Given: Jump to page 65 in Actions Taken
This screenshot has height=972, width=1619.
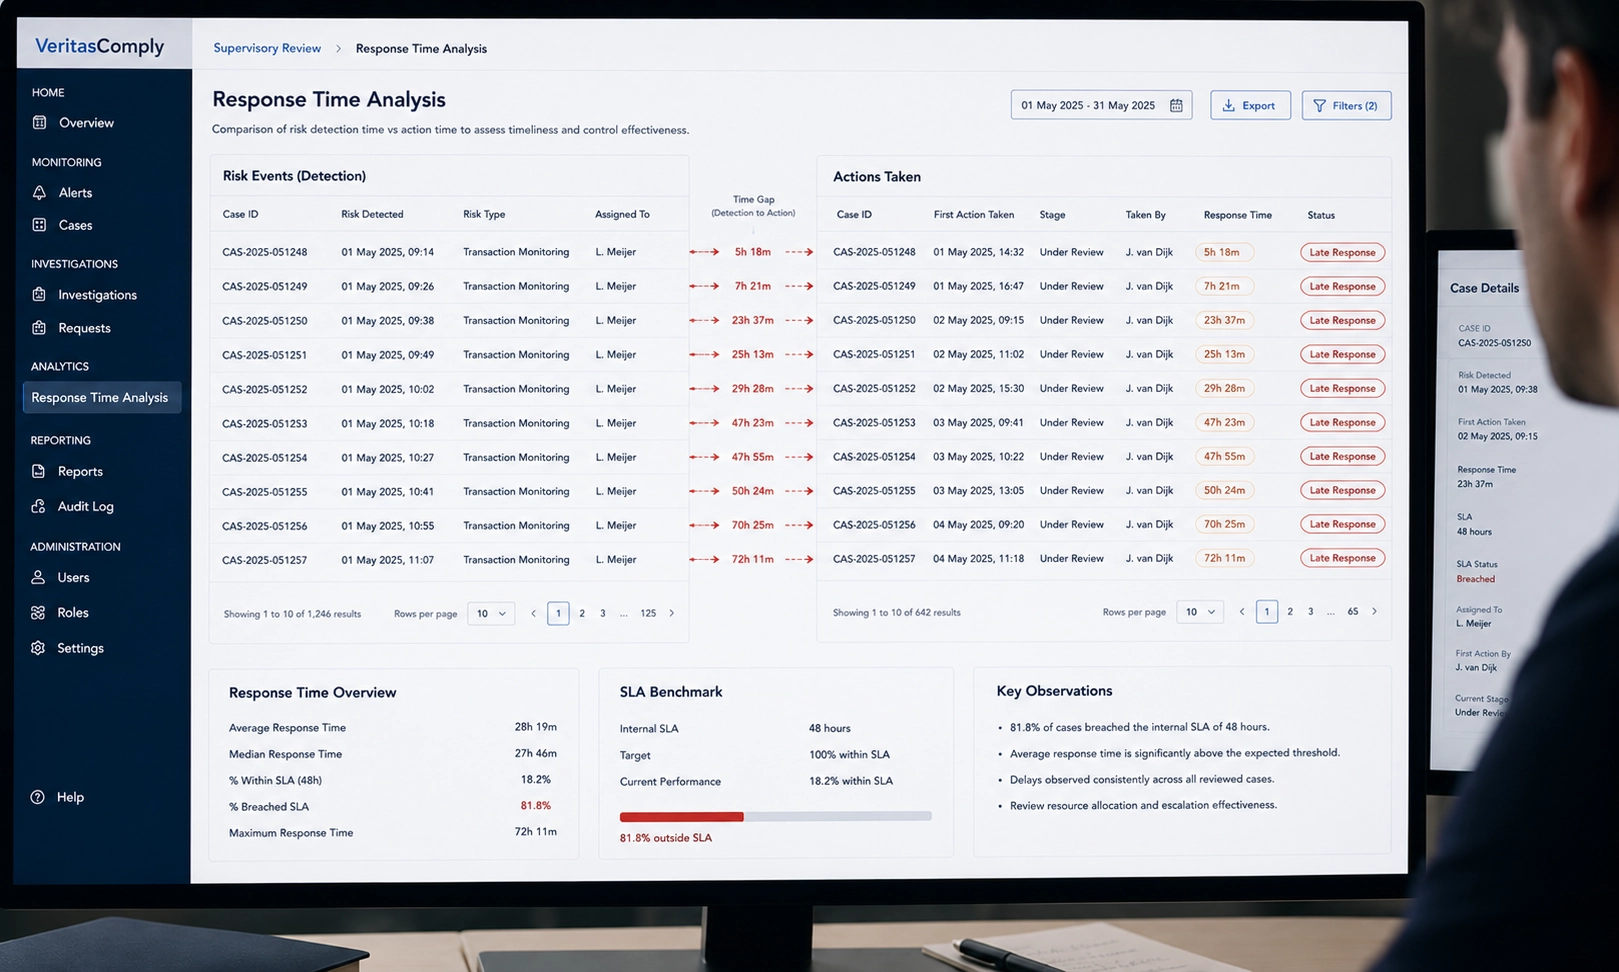Looking at the screenshot, I should (1353, 611).
